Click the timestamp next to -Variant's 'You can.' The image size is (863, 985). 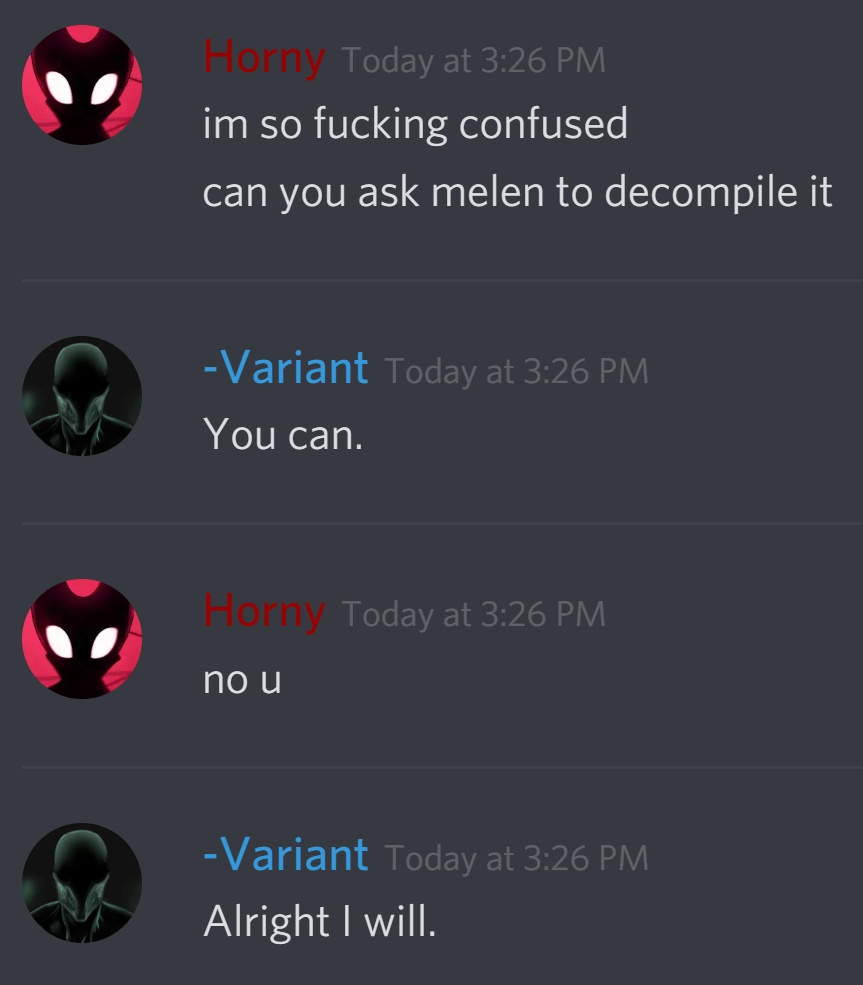(x=516, y=371)
